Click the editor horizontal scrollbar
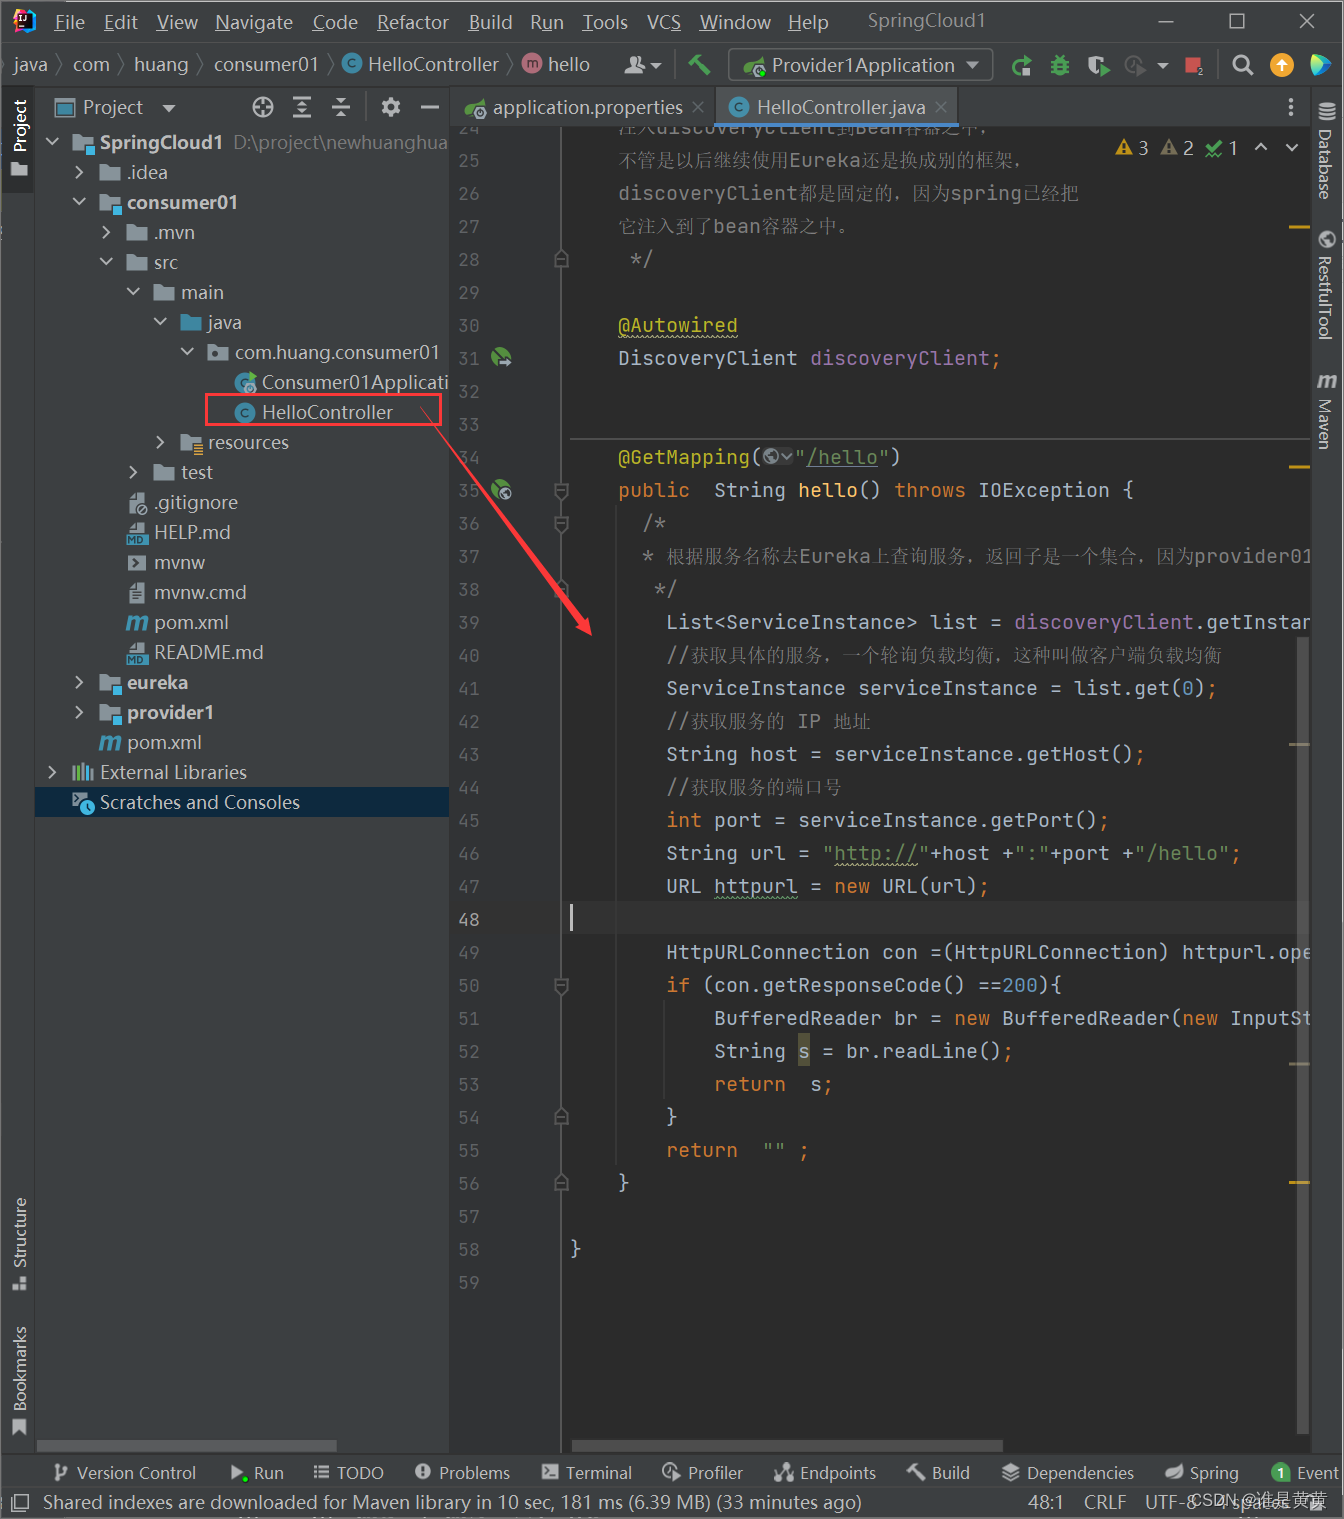This screenshot has width=1344, height=1519. pyautogui.click(x=787, y=1445)
